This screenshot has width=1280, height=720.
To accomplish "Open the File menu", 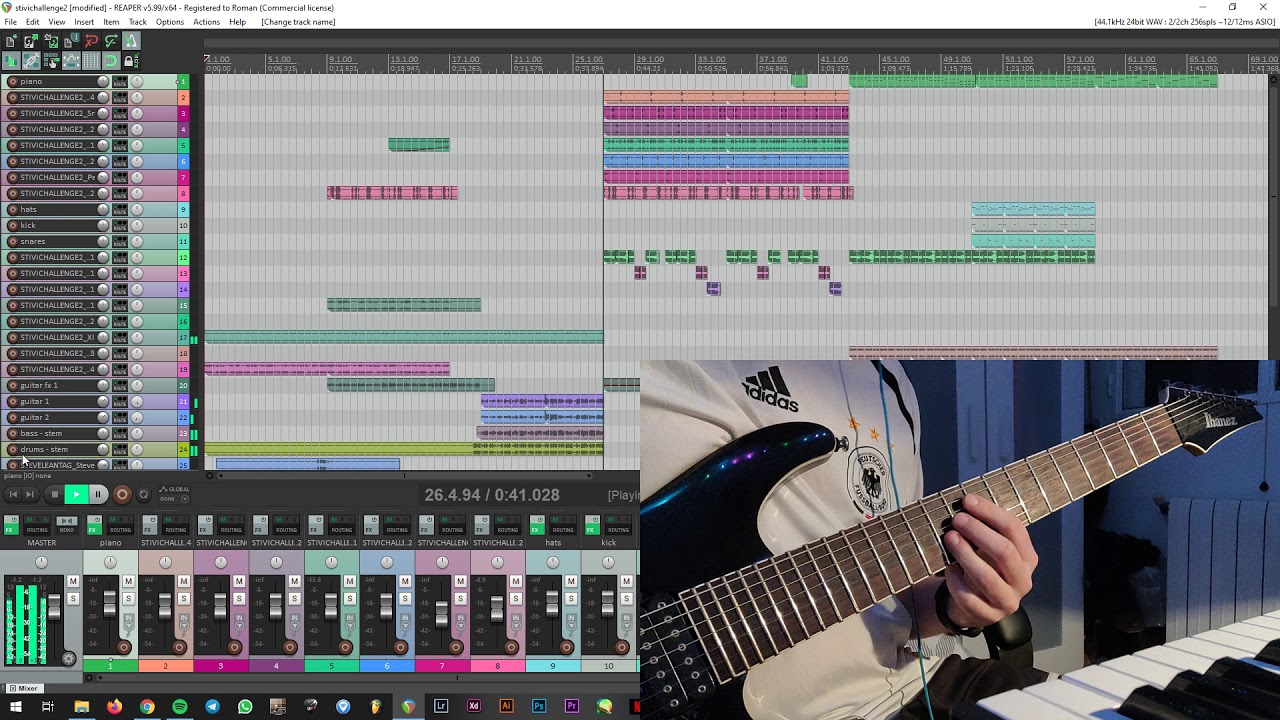I will [x=10, y=22].
